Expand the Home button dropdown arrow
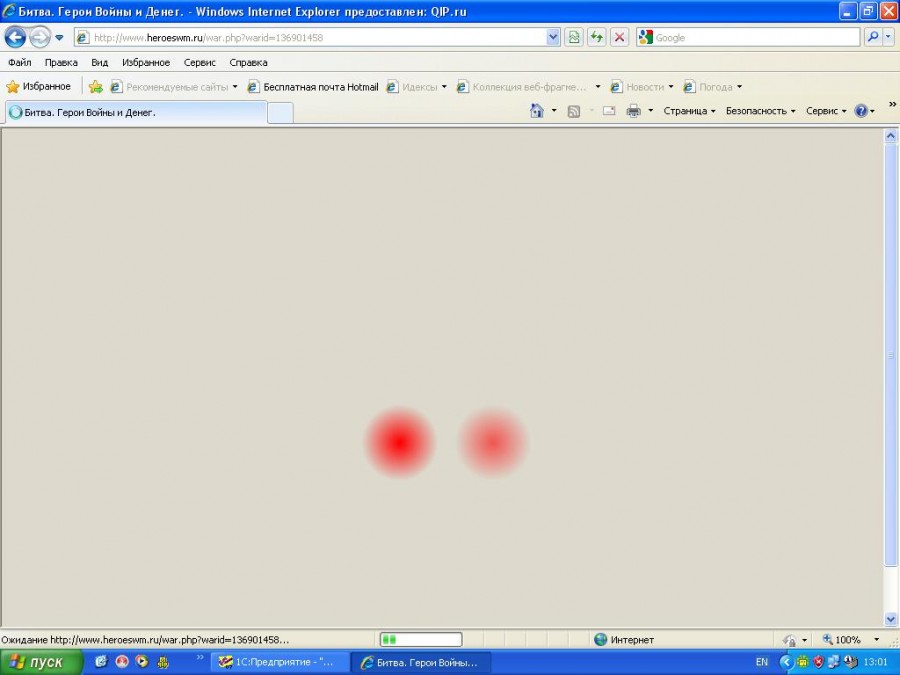This screenshot has height=675, width=900. [x=554, y=111]
